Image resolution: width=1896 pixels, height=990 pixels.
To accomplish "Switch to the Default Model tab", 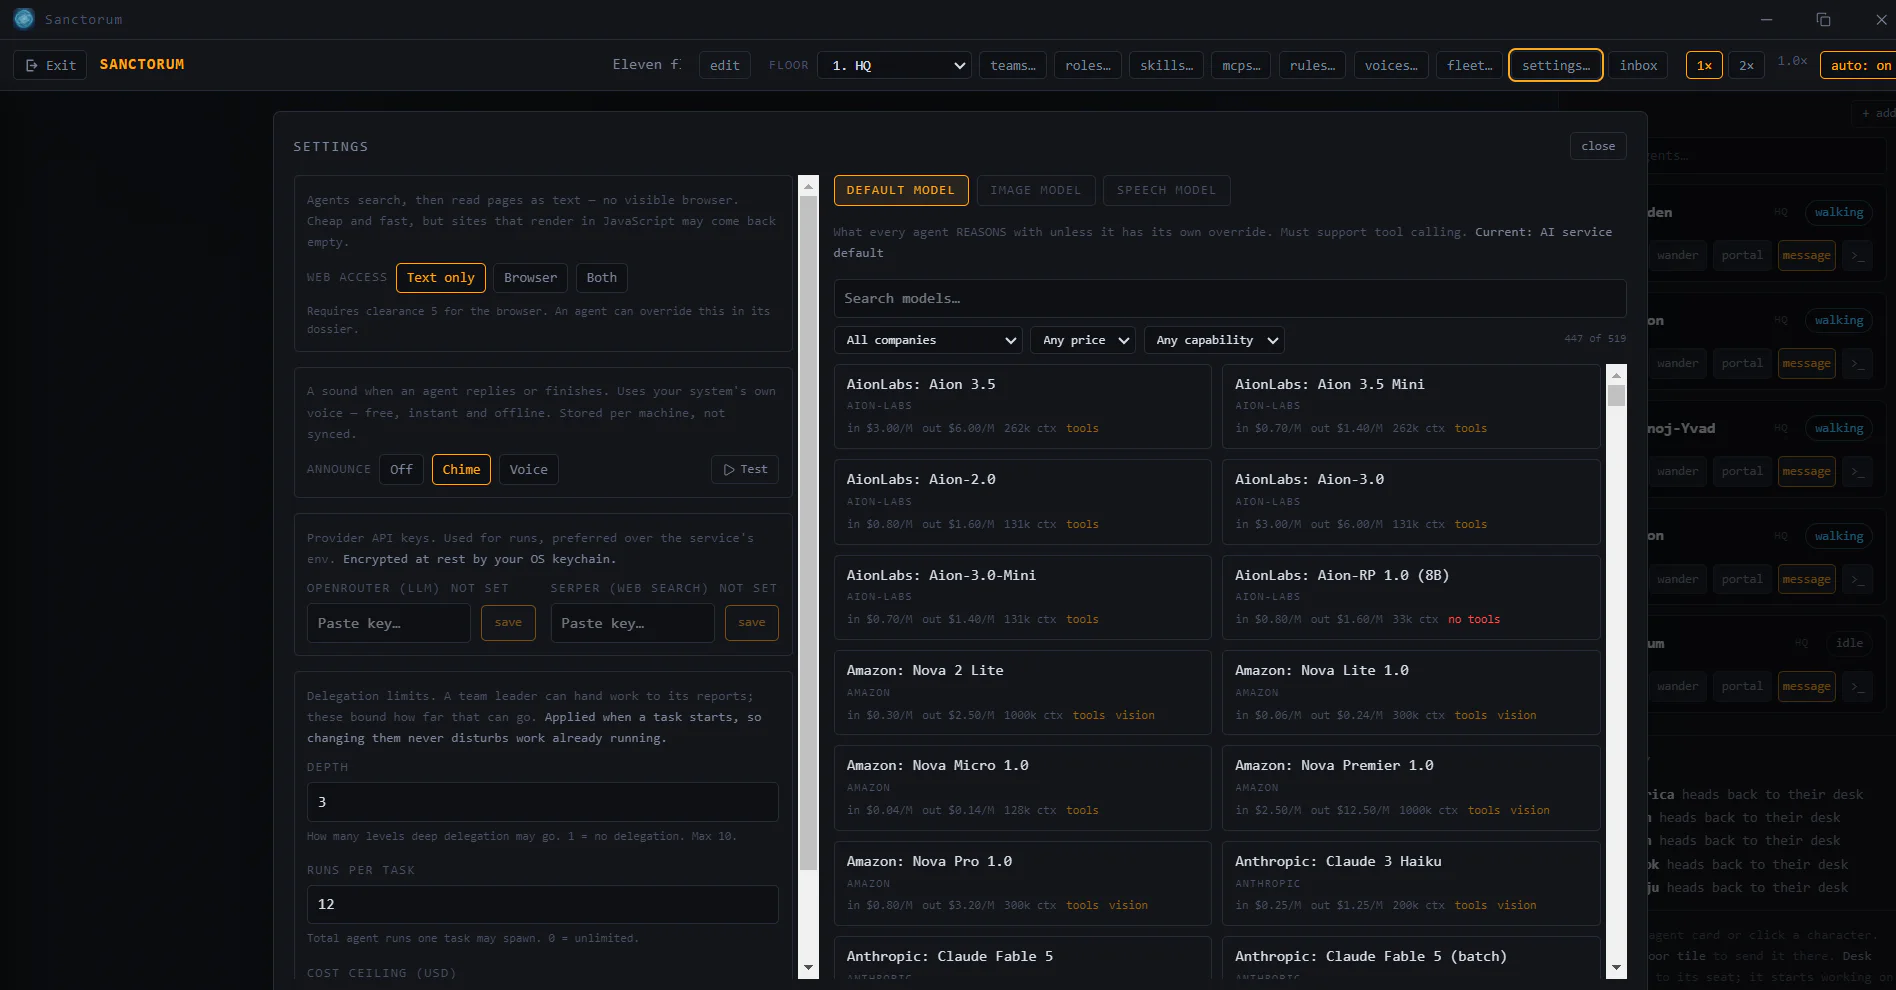I will coord(901,190).
